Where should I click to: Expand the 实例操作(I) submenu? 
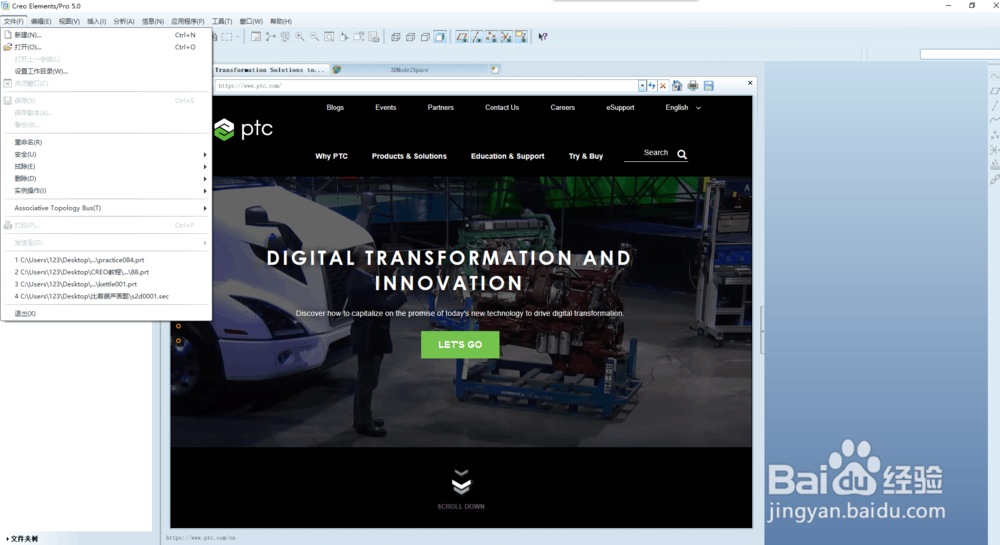click(106, 191)
